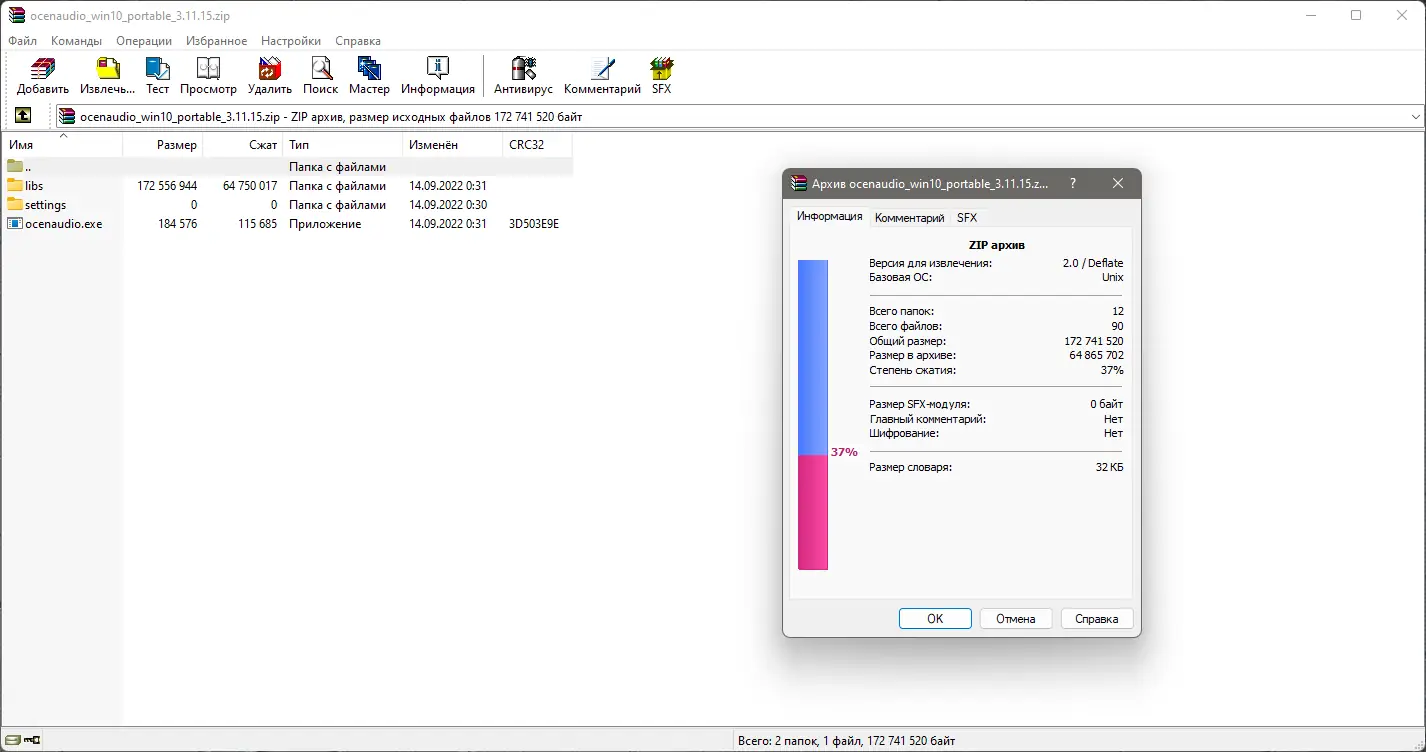
Task: Click the 2.0 / Deflate version value
Action: [1093, 263]
